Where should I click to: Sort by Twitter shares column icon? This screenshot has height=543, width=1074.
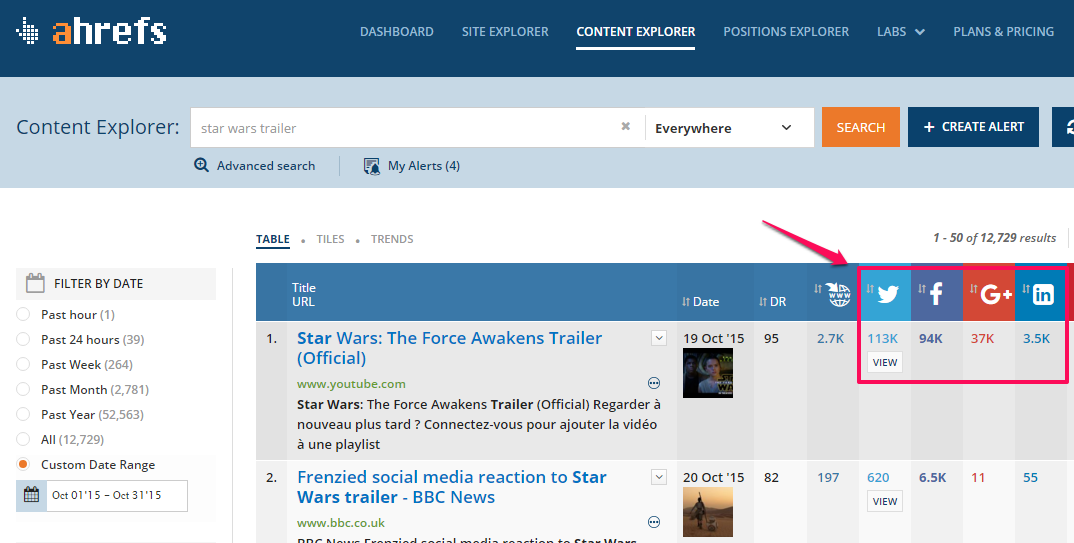point(888,294)
